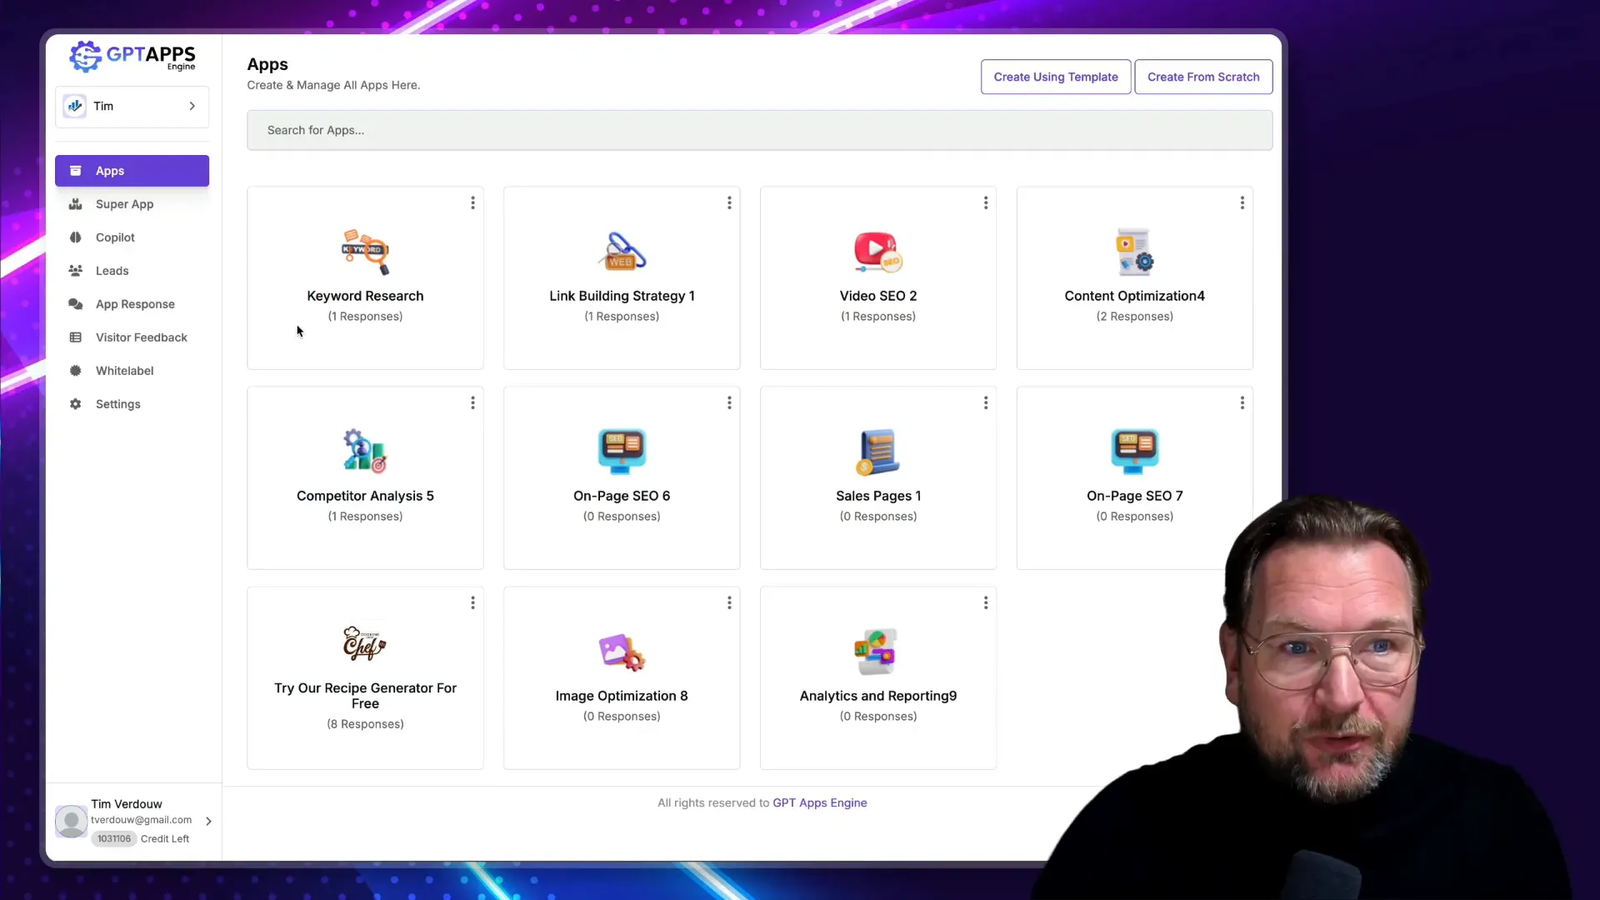Click Create From Scratch button
This screenshot has height=900, width=1600.
point(1203,77)
